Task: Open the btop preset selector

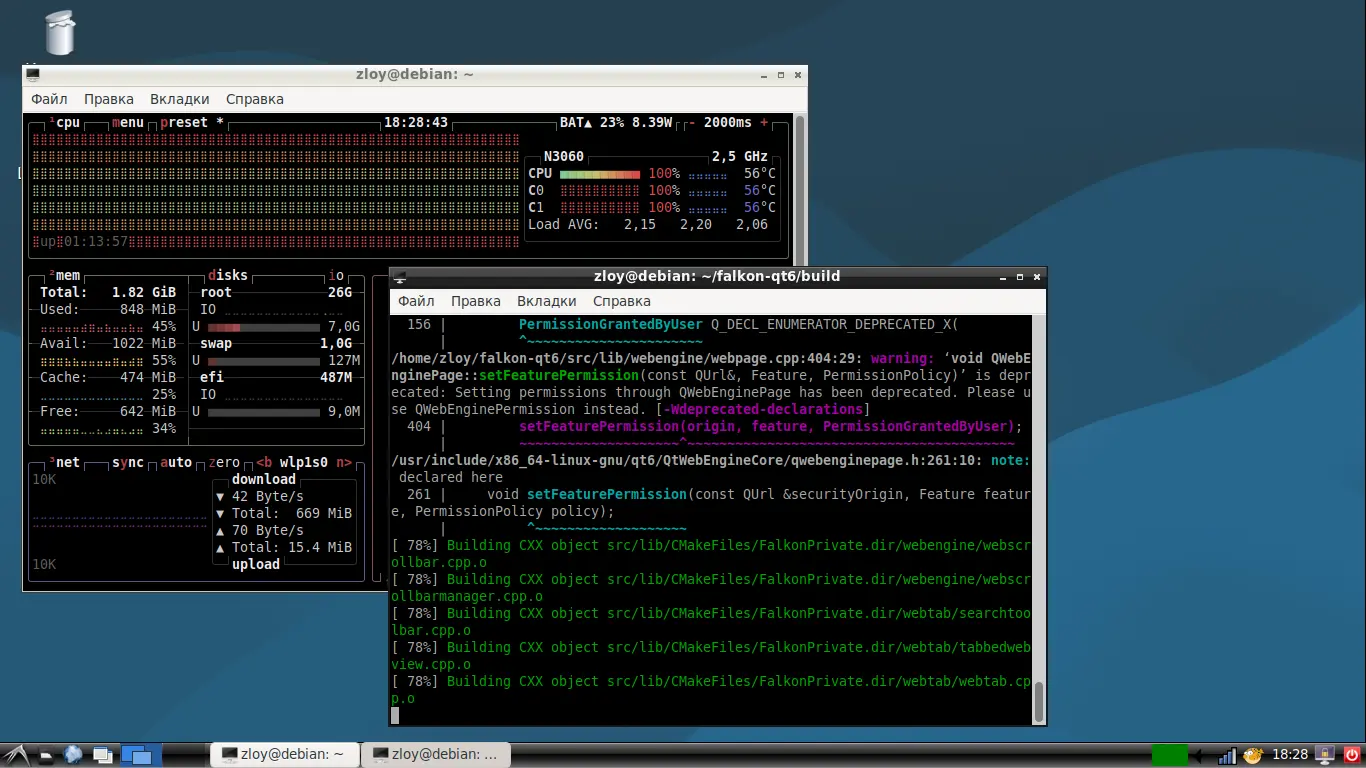Action: click(184, 122)
